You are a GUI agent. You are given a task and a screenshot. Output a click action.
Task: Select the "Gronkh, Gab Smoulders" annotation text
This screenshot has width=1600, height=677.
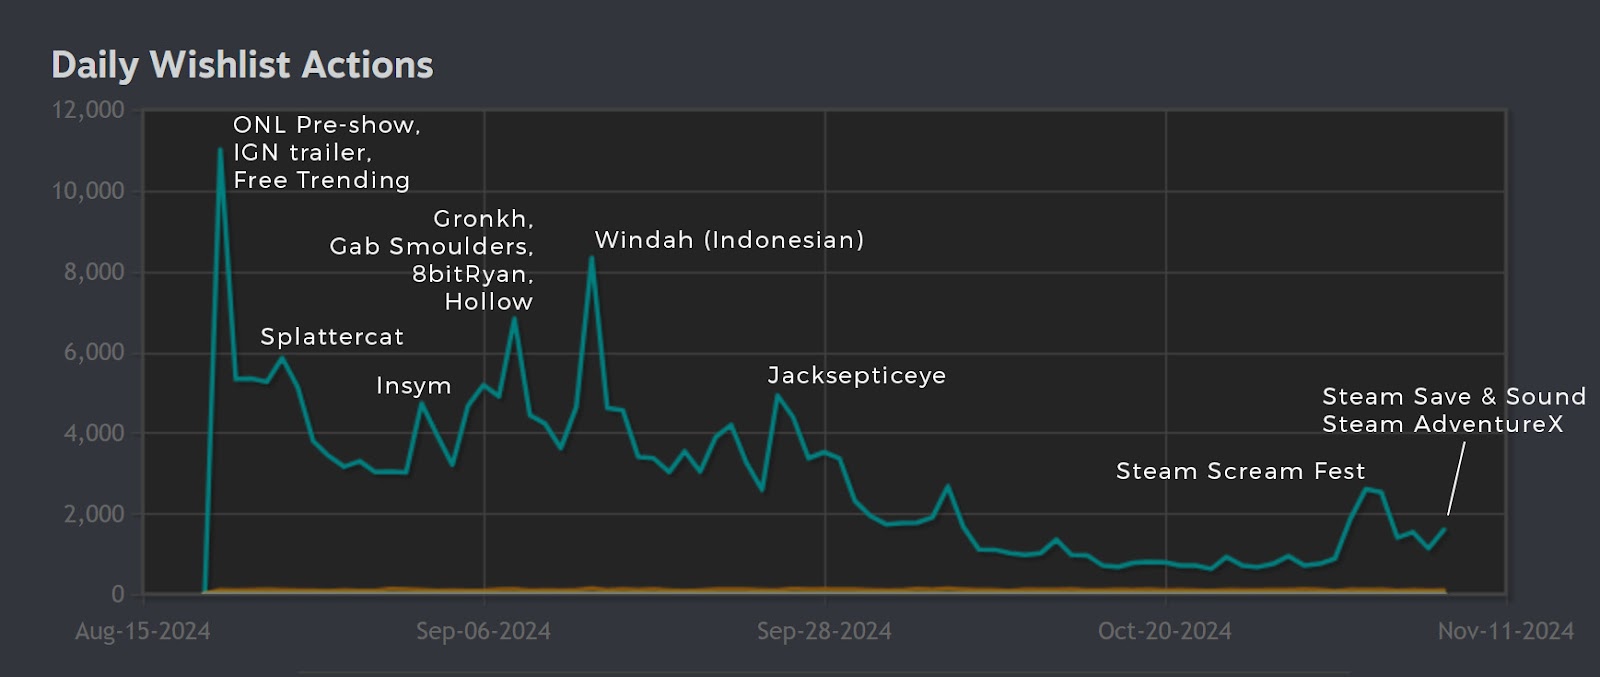click(432, 232)
